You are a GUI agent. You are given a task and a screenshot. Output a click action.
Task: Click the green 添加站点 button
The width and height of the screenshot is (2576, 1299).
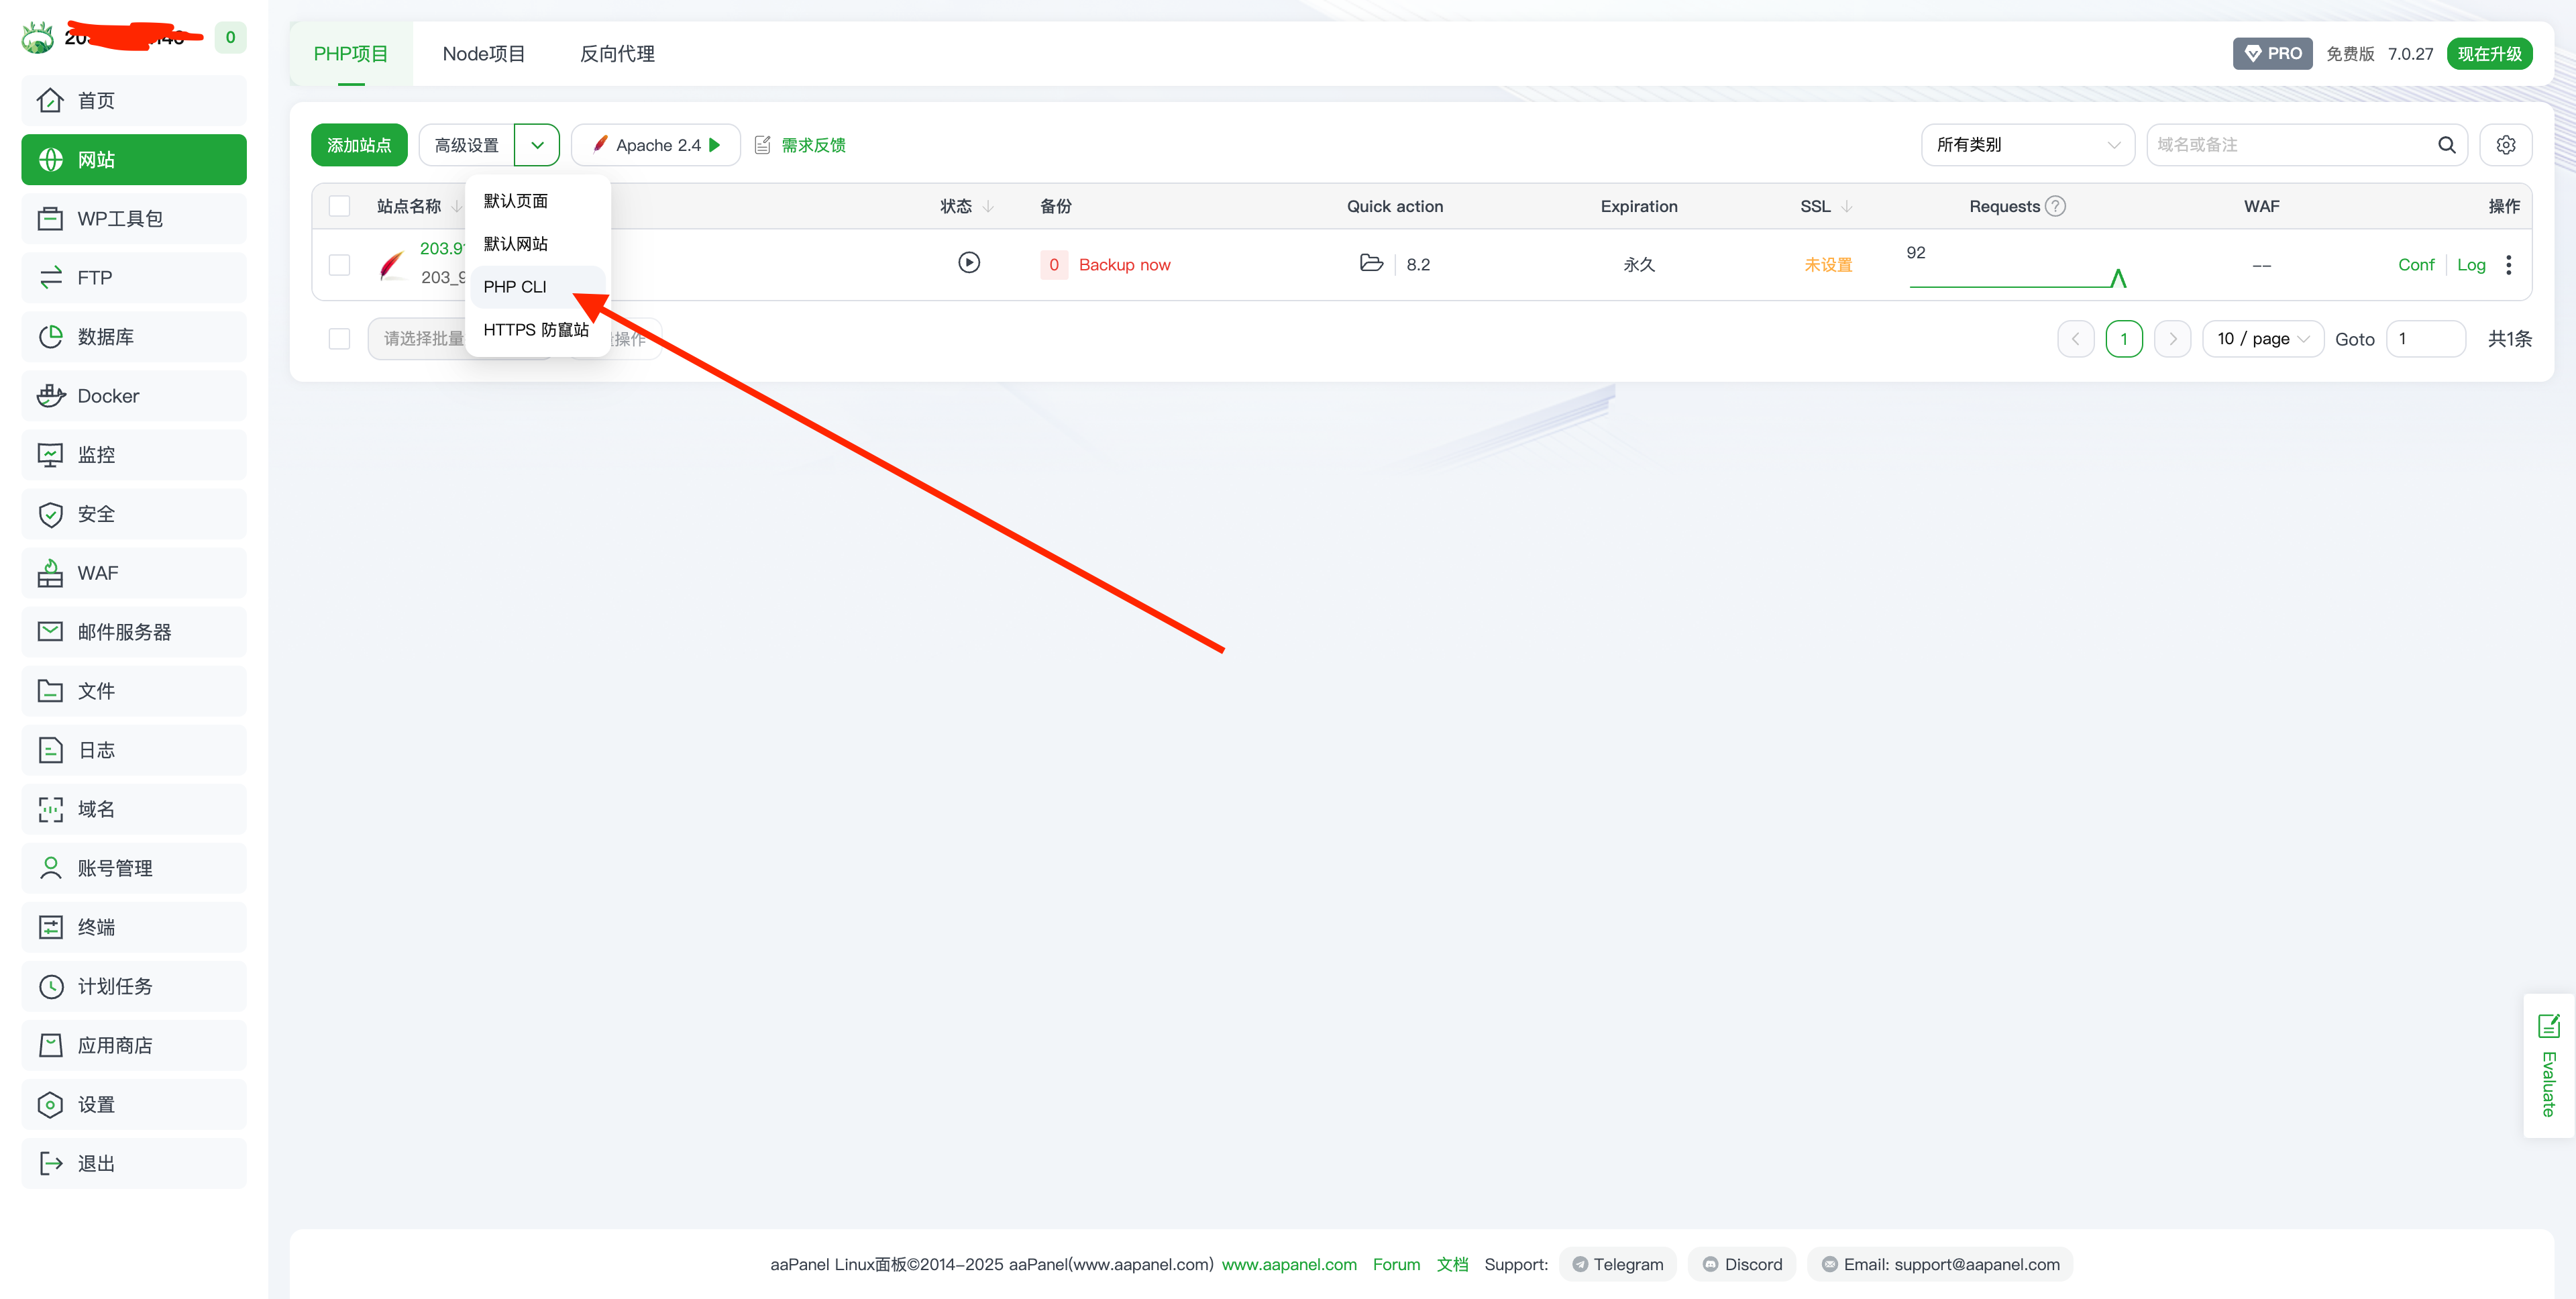[359, 145]
